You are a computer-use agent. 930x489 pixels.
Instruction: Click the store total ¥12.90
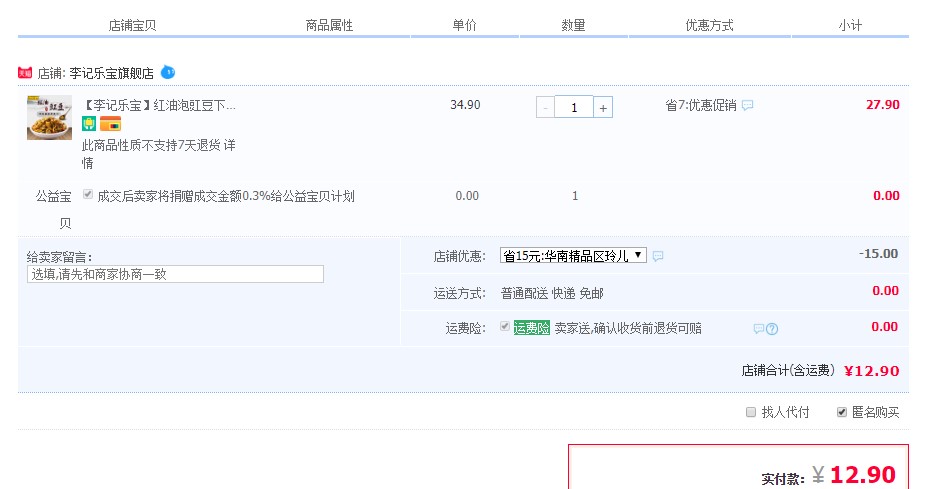(872, 371)
